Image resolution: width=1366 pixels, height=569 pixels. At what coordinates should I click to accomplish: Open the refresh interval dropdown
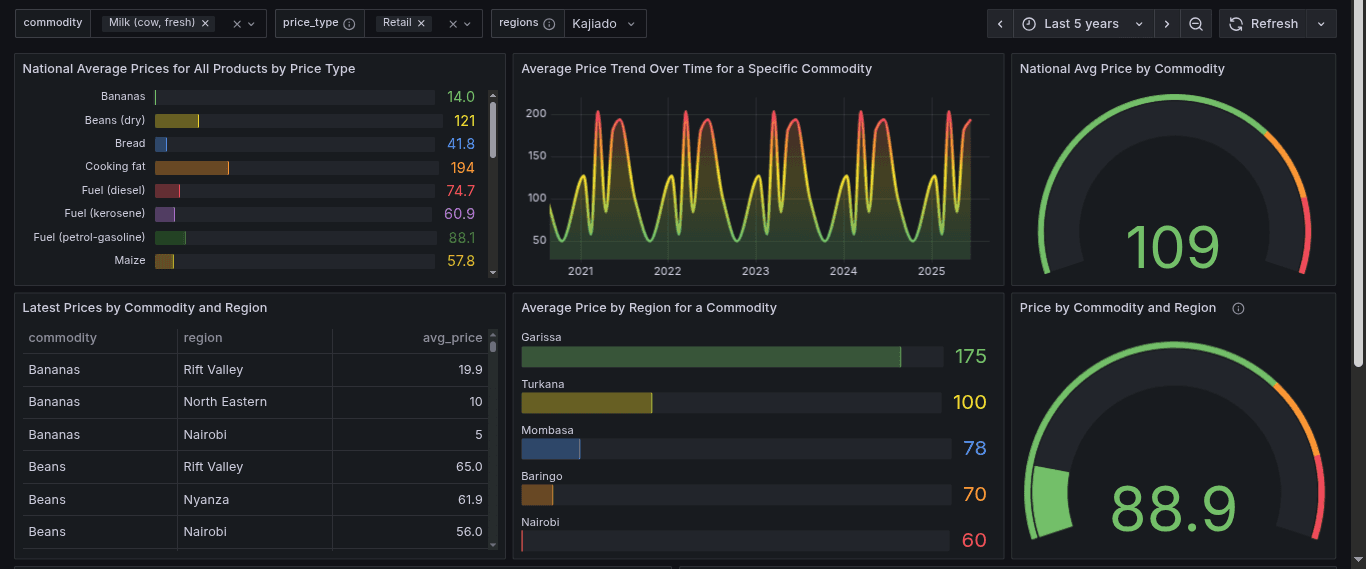coord(1321,24)
